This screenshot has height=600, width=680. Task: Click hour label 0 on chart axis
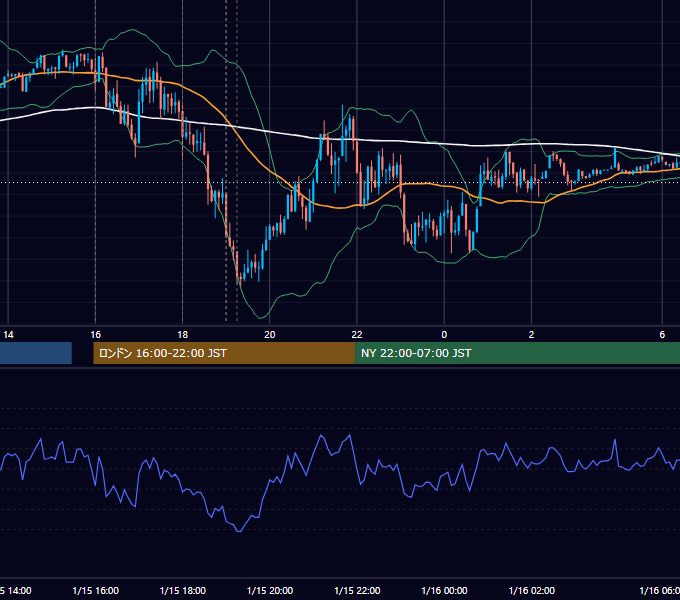(x=444, y=335)
